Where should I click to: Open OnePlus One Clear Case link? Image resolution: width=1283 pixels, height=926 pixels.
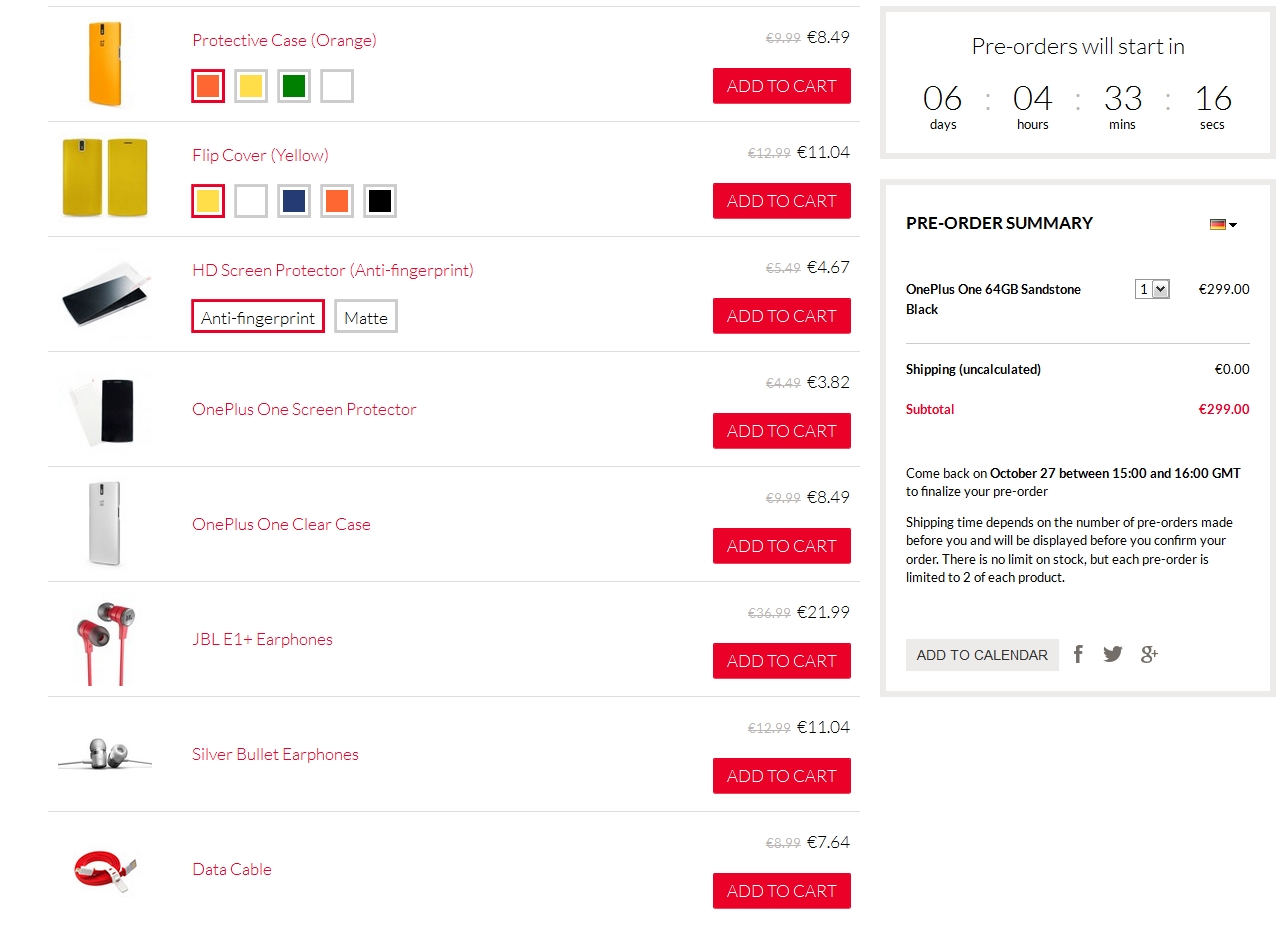click(x=281, y=524)
